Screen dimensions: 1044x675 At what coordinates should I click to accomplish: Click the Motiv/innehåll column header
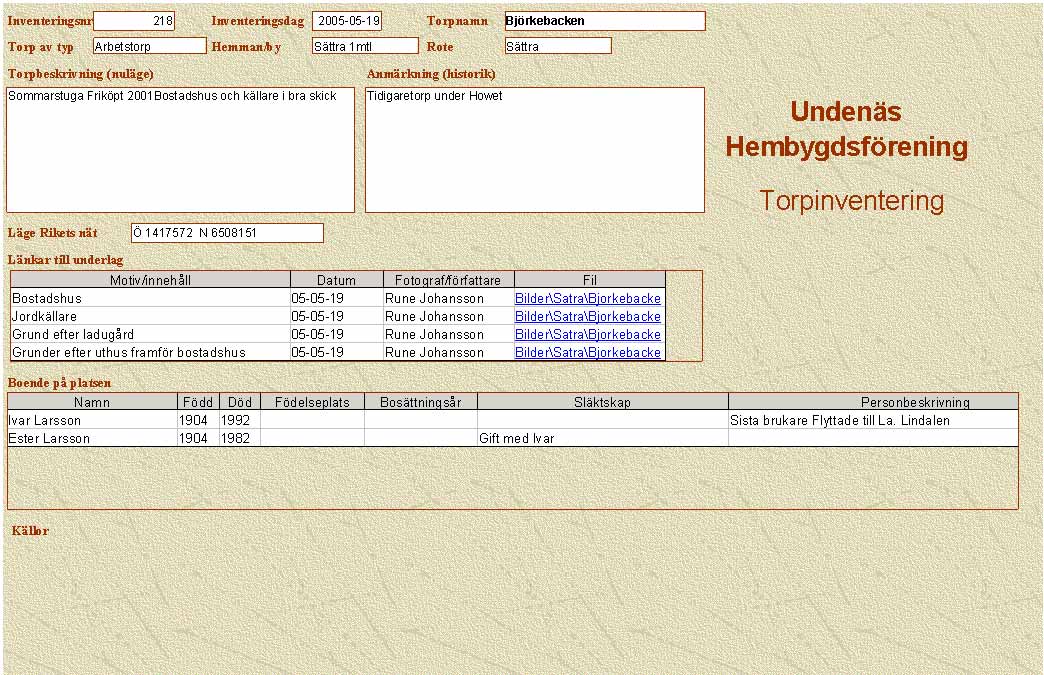tap(150, 281)
